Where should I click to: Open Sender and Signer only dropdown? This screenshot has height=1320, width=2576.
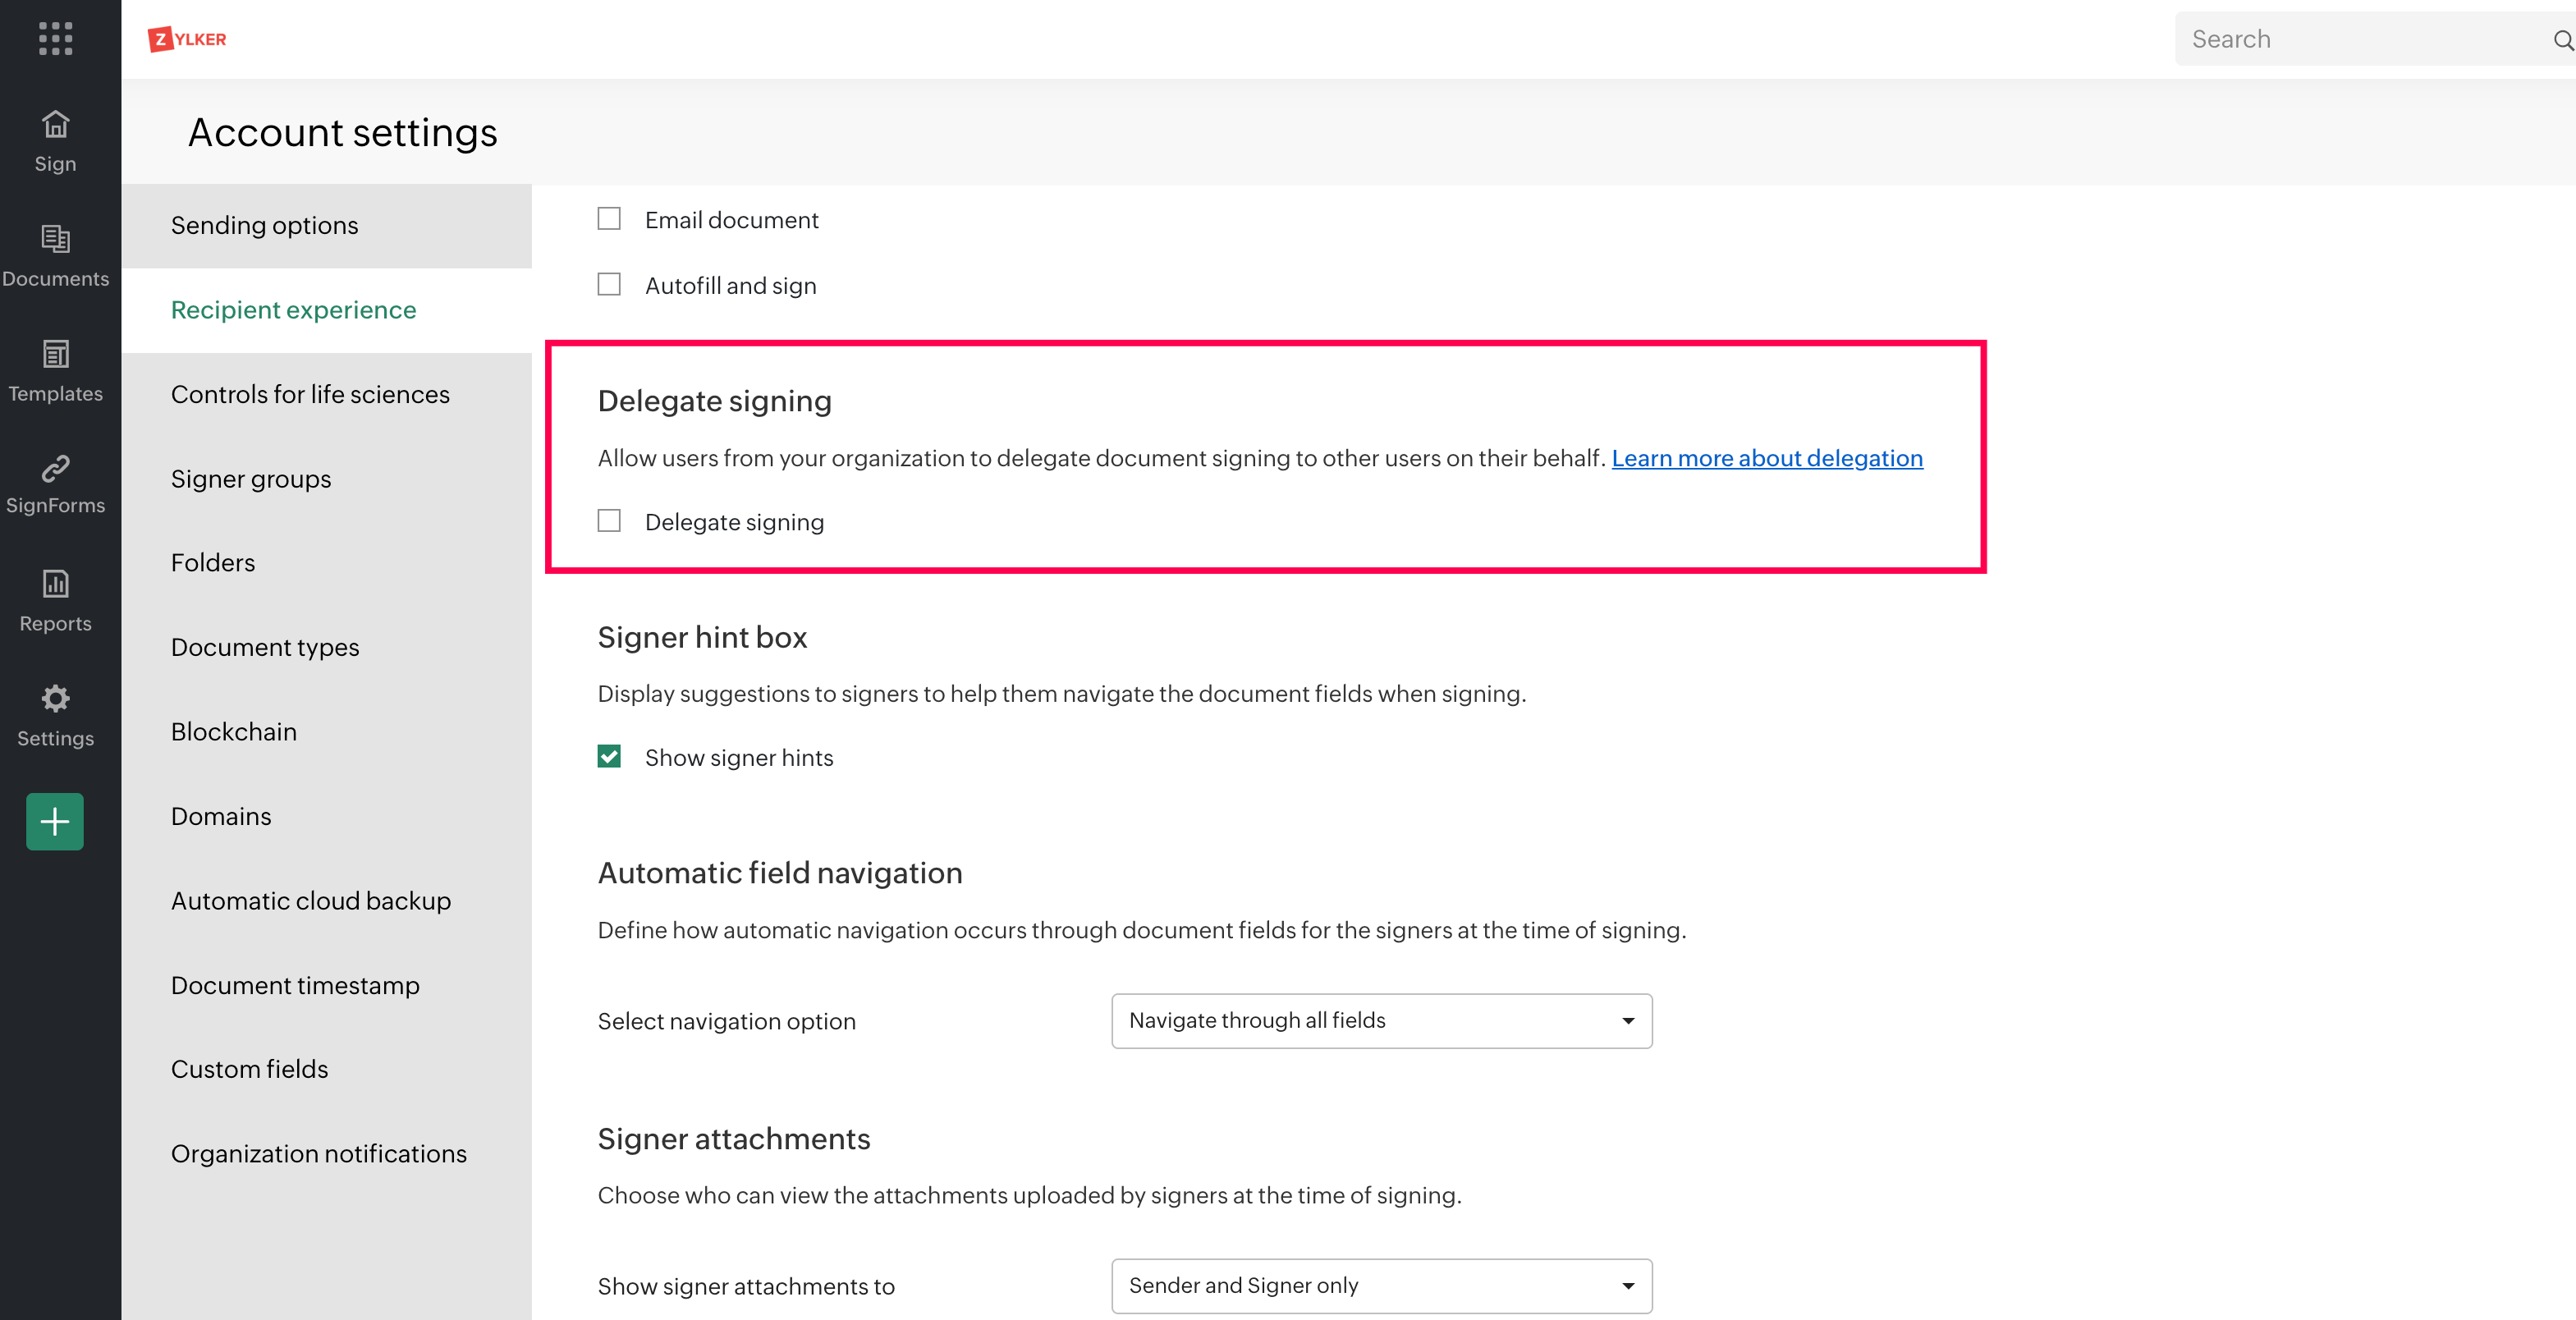(1381, 1285)
